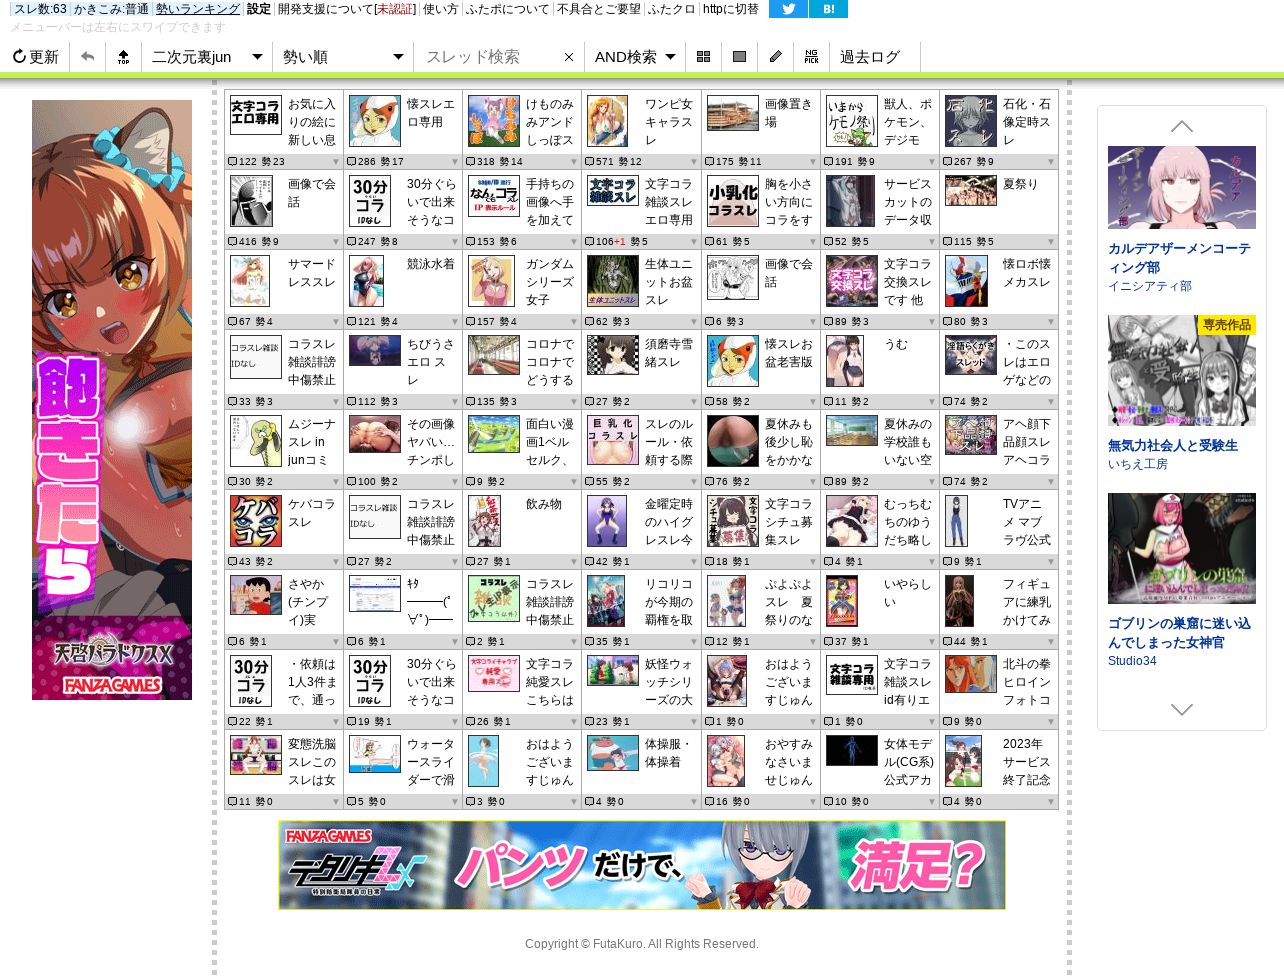The width and height of the screenshot is (1284, 978).
Task: Open 使い方 usage link
Action: (x=441, y=9)
